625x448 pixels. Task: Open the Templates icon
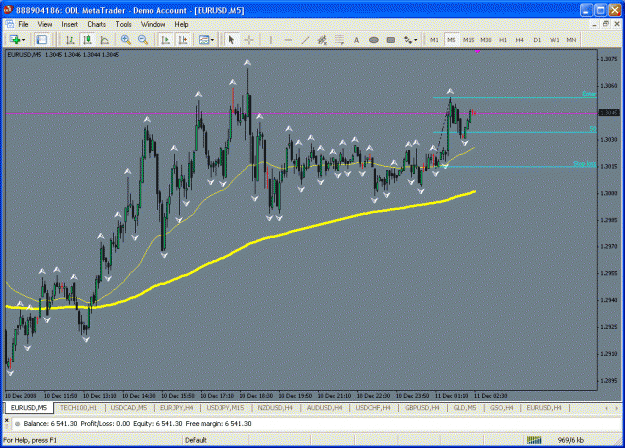204,40
